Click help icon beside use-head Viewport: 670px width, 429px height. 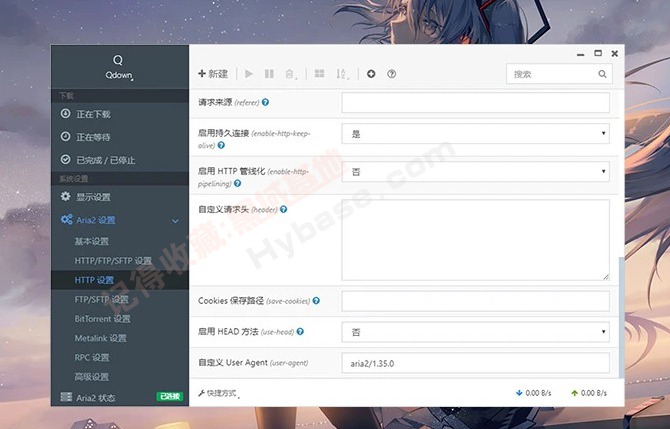[x=300, y=331]
